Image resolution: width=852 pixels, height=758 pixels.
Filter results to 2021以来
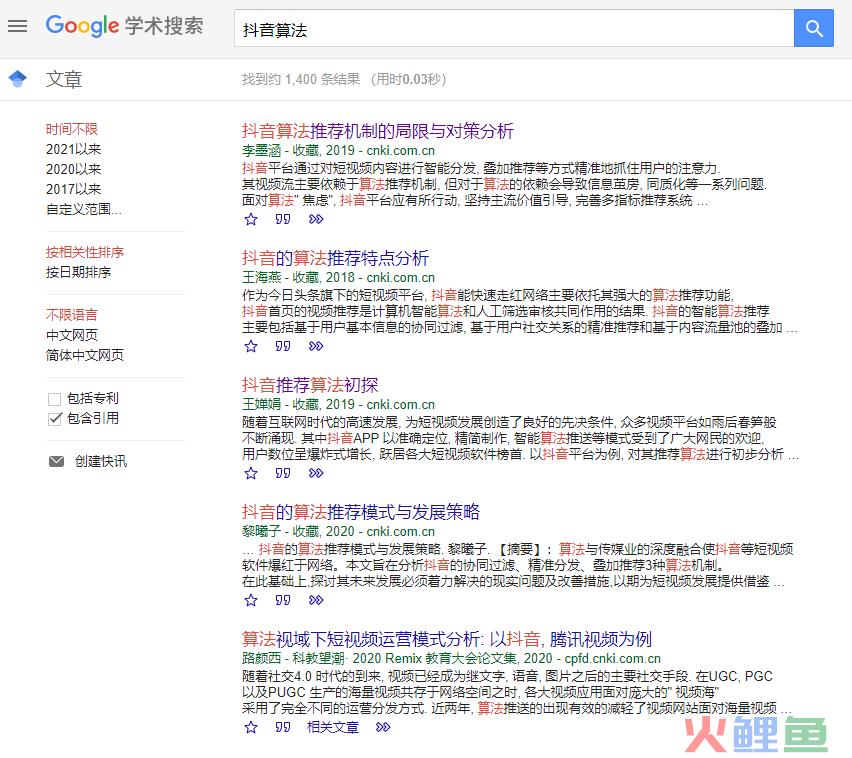pyautogui.click(x=73, y=149)
